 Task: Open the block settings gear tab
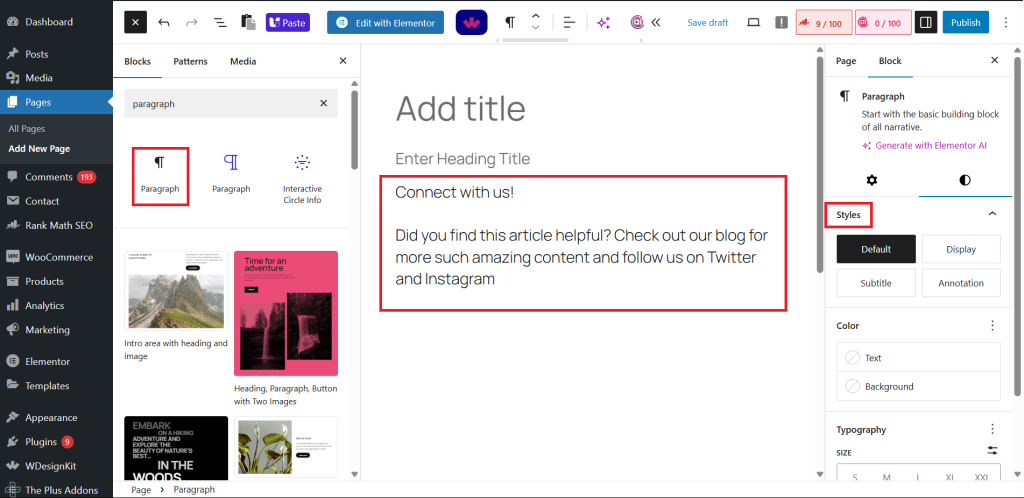(871, 180)
